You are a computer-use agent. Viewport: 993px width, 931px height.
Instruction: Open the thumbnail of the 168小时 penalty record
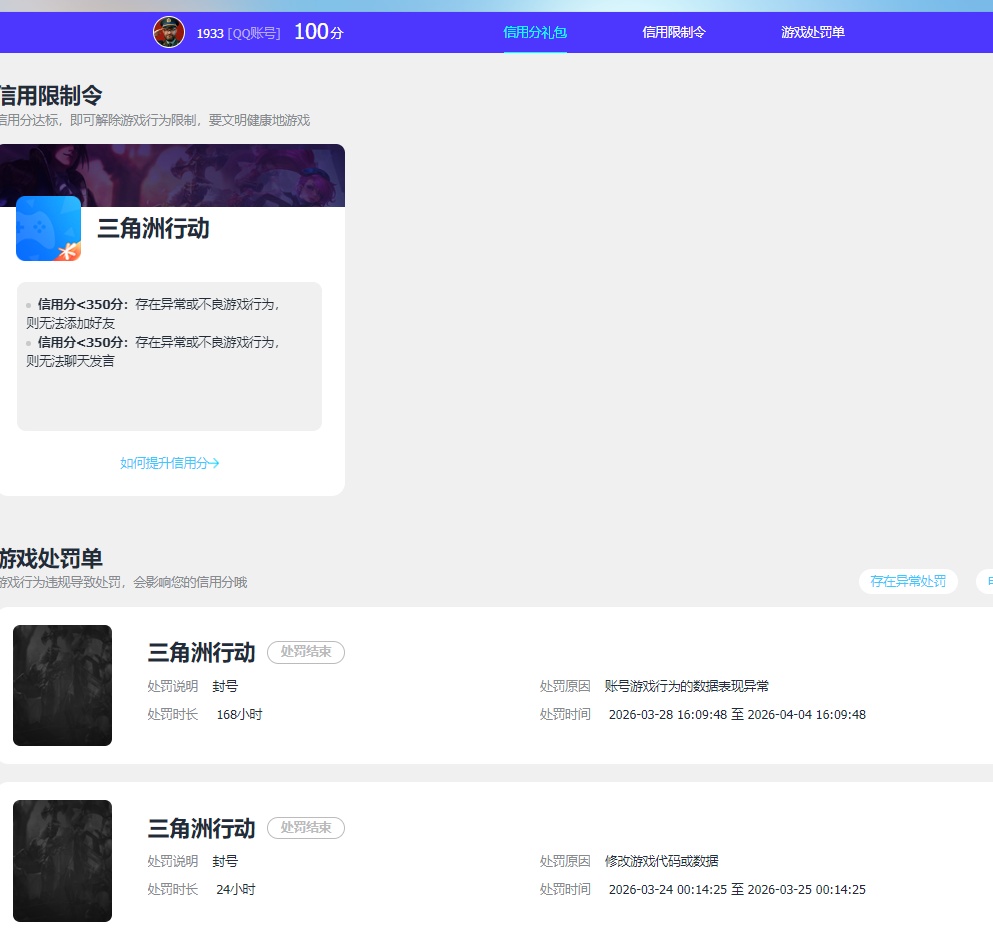click(63, 685)
